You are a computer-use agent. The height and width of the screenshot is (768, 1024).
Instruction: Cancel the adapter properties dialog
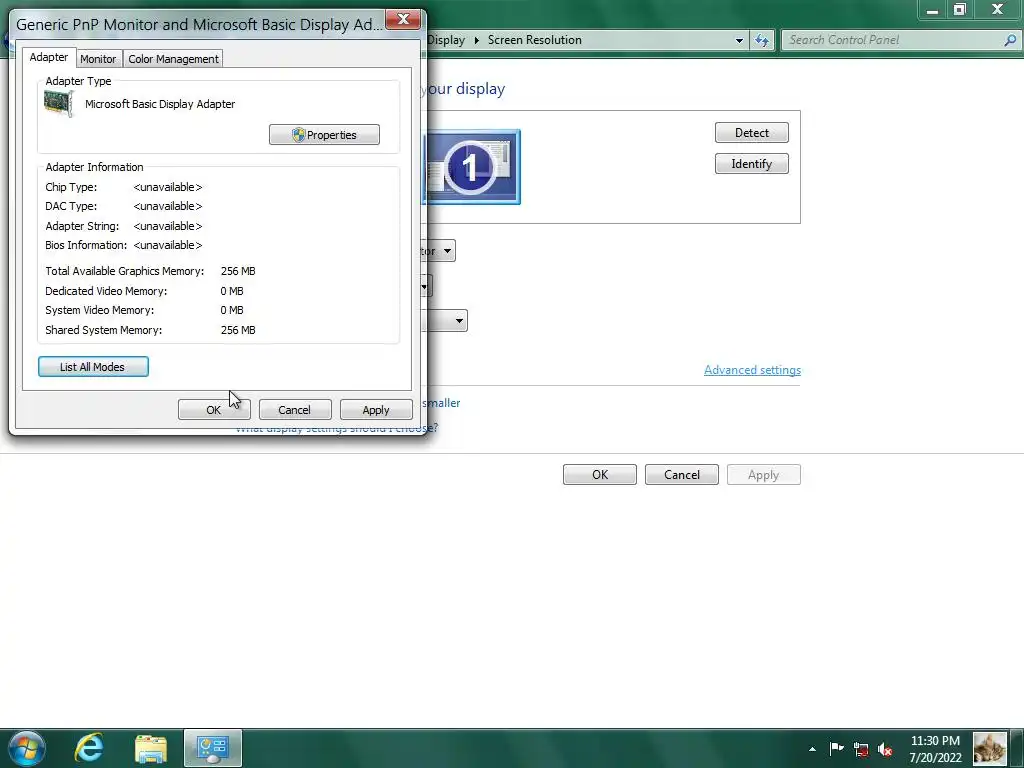click(295, 410)
